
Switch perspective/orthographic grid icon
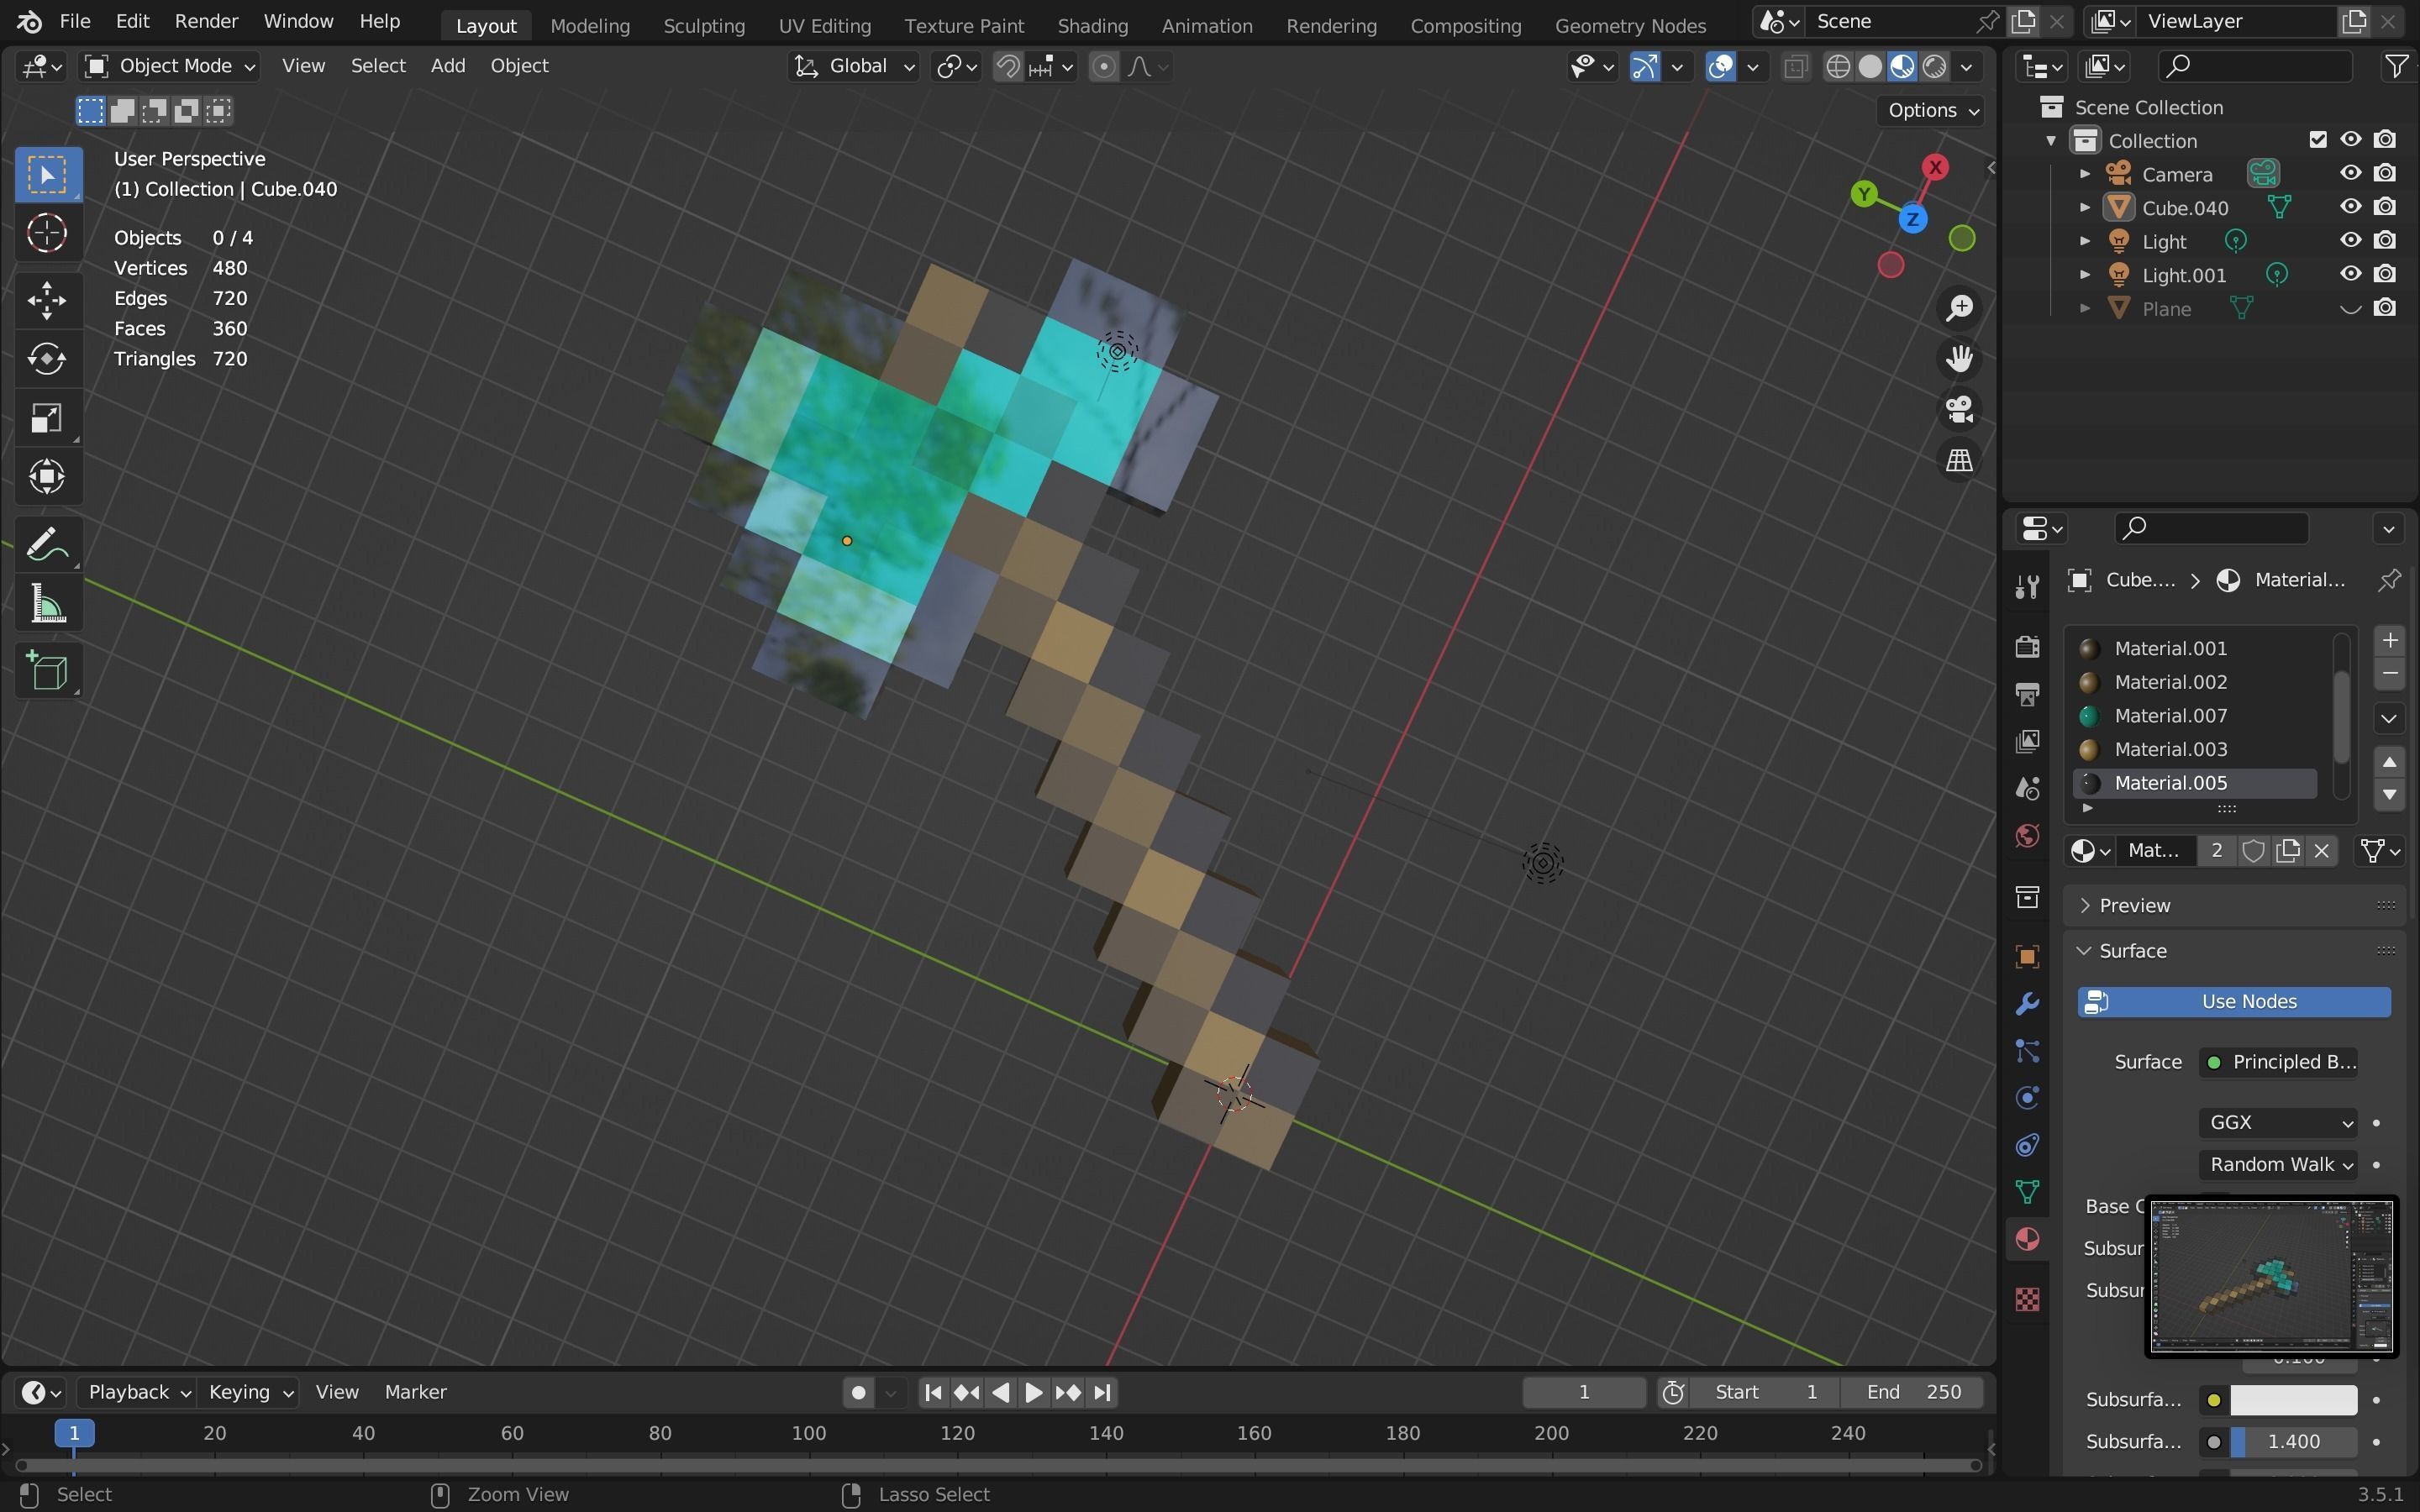click(x=1958, y=460)
